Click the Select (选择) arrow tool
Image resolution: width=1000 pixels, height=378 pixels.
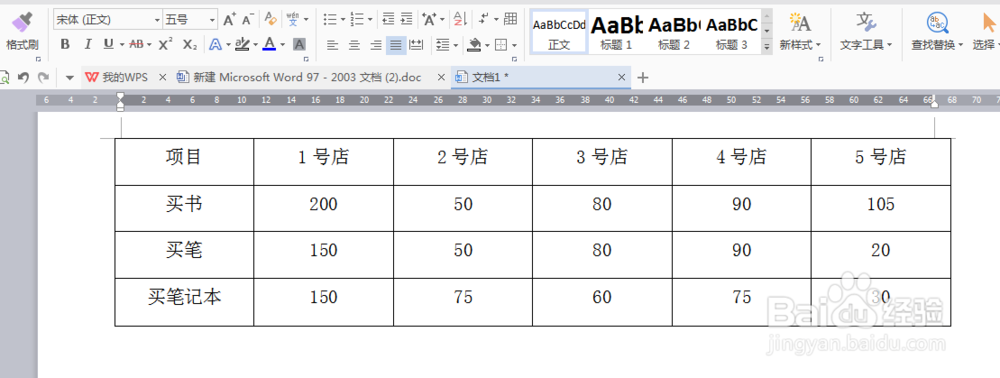[x=986, y=31]
